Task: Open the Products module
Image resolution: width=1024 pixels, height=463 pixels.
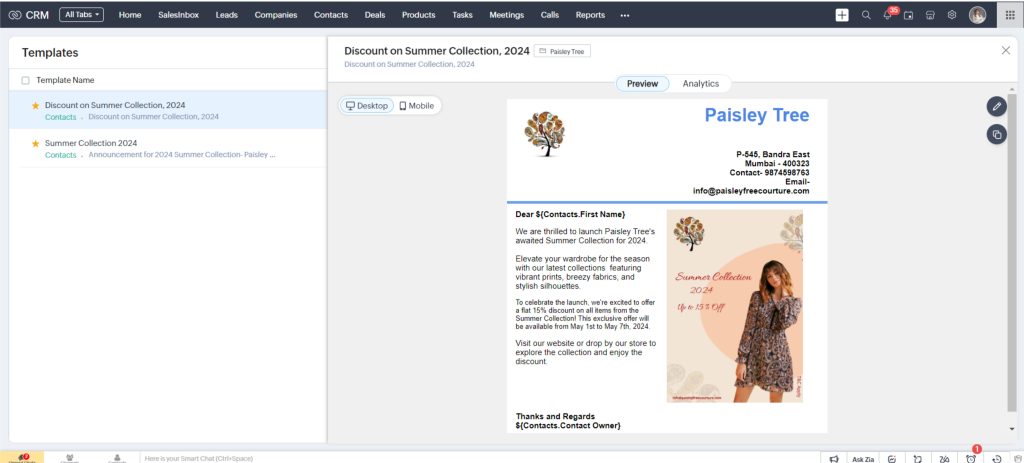Action: pos(419,15)
